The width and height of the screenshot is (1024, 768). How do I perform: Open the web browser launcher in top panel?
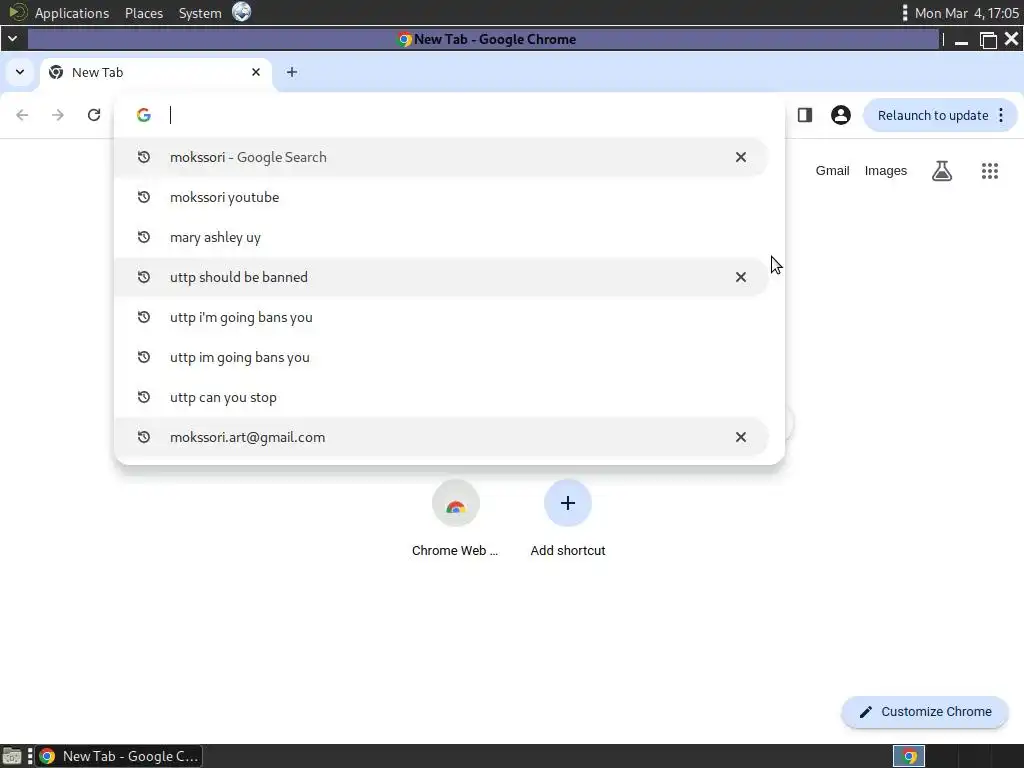pyautogui.click(x=242, y=12)
